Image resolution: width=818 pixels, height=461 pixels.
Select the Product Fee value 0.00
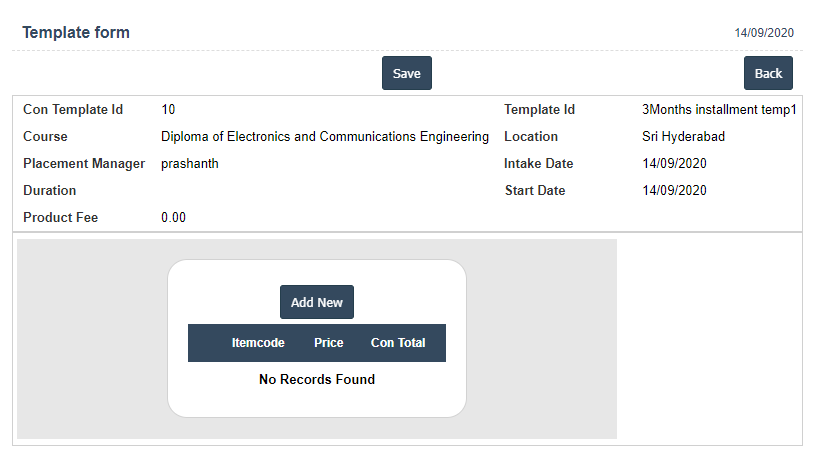[173, 218]
